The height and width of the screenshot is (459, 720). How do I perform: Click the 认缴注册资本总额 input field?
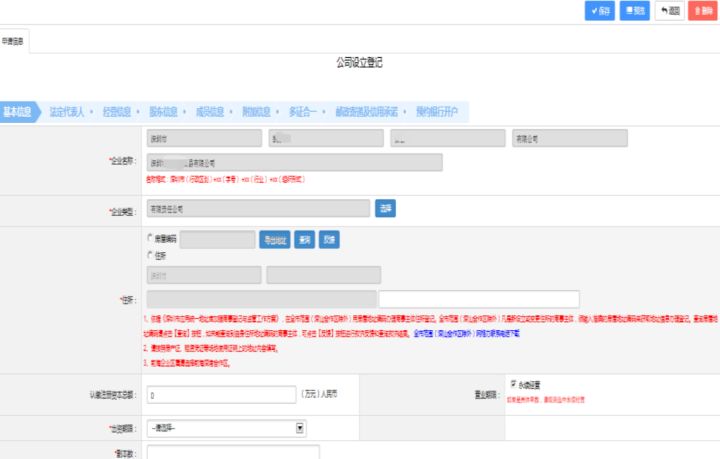pyautogui.click(x=221, y=395)
